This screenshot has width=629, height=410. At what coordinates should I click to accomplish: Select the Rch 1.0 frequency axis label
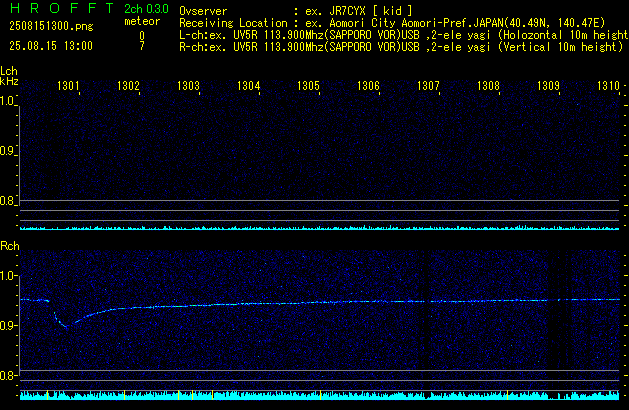pos(8,276)
